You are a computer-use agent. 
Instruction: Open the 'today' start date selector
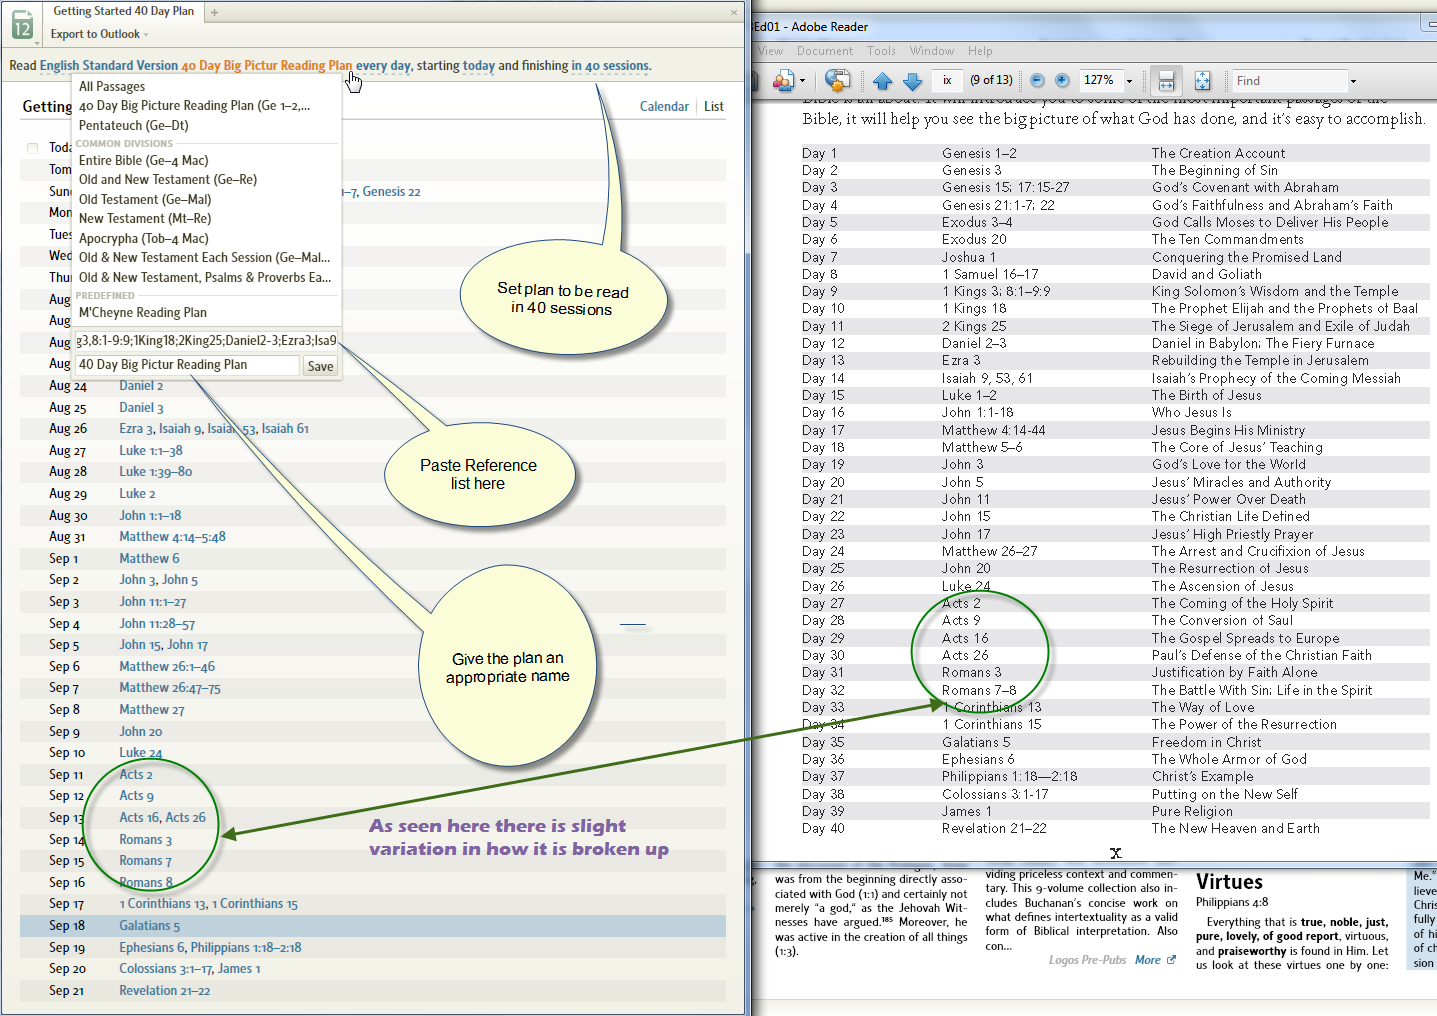[x=479, y=66]
